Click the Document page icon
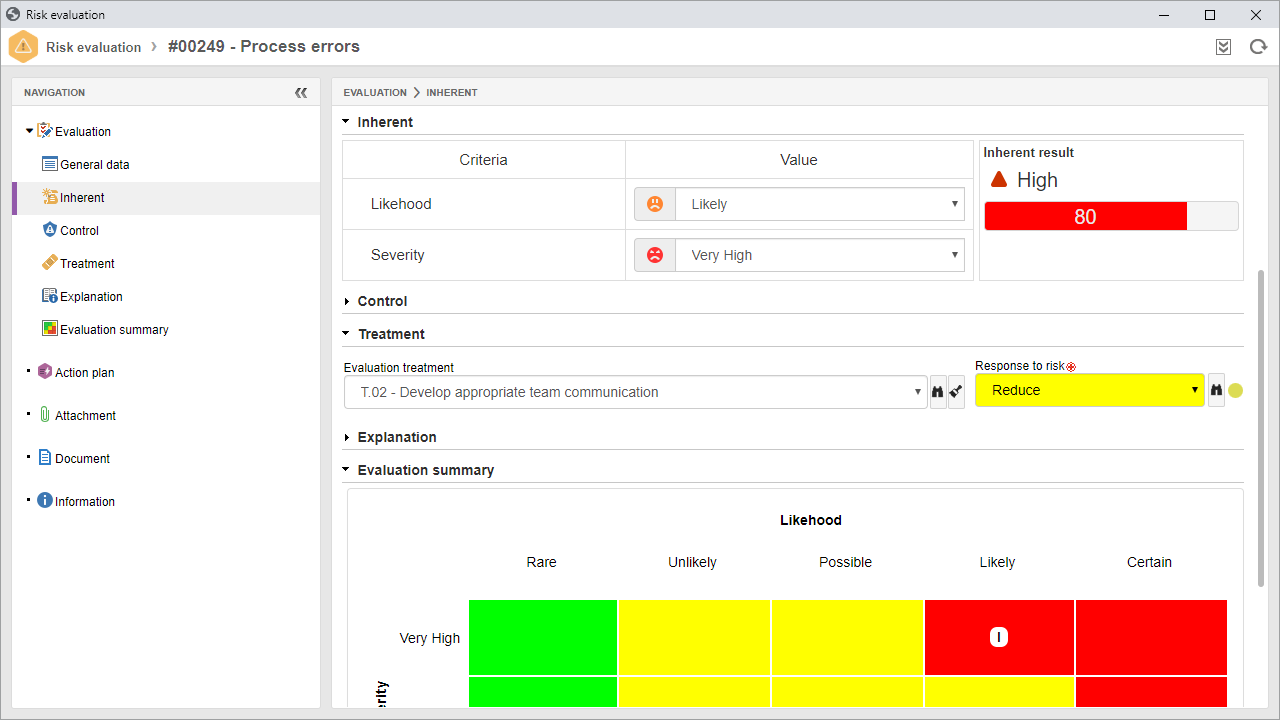 [x=45, y=458]
